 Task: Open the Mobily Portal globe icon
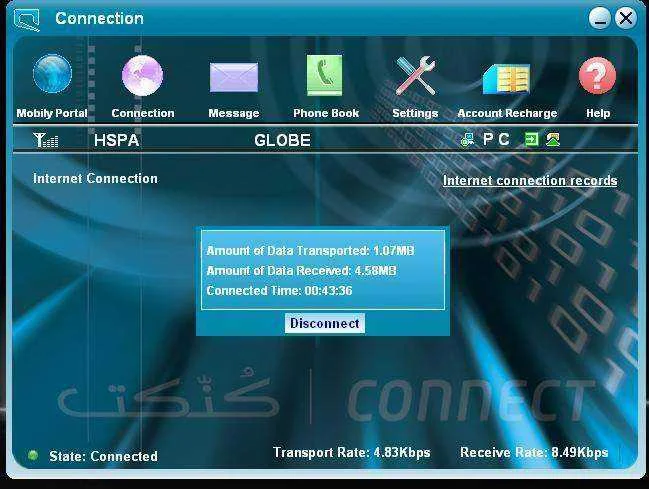point(52,74)
